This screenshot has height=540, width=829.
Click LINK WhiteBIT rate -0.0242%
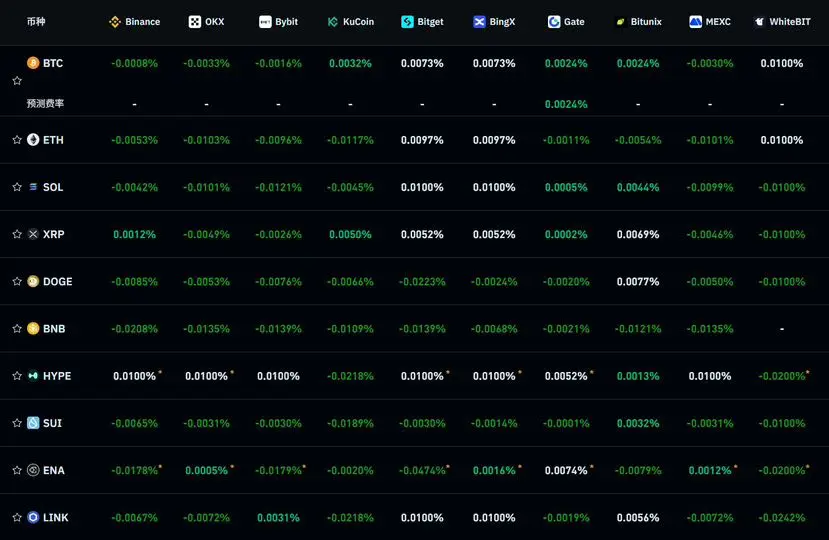[781, 517]
